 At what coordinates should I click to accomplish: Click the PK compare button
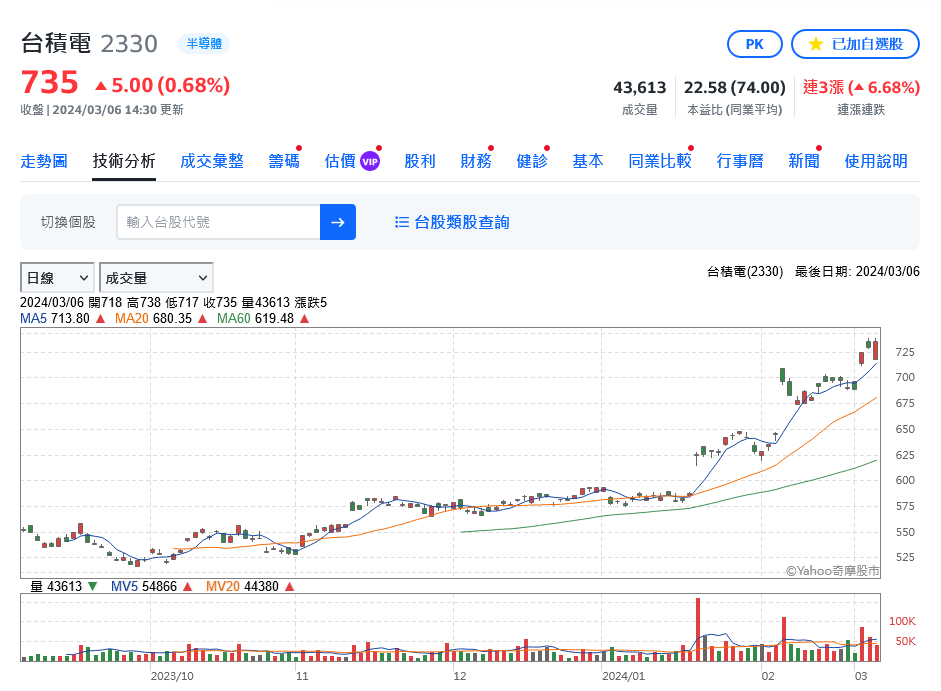[x=754, y=44]
